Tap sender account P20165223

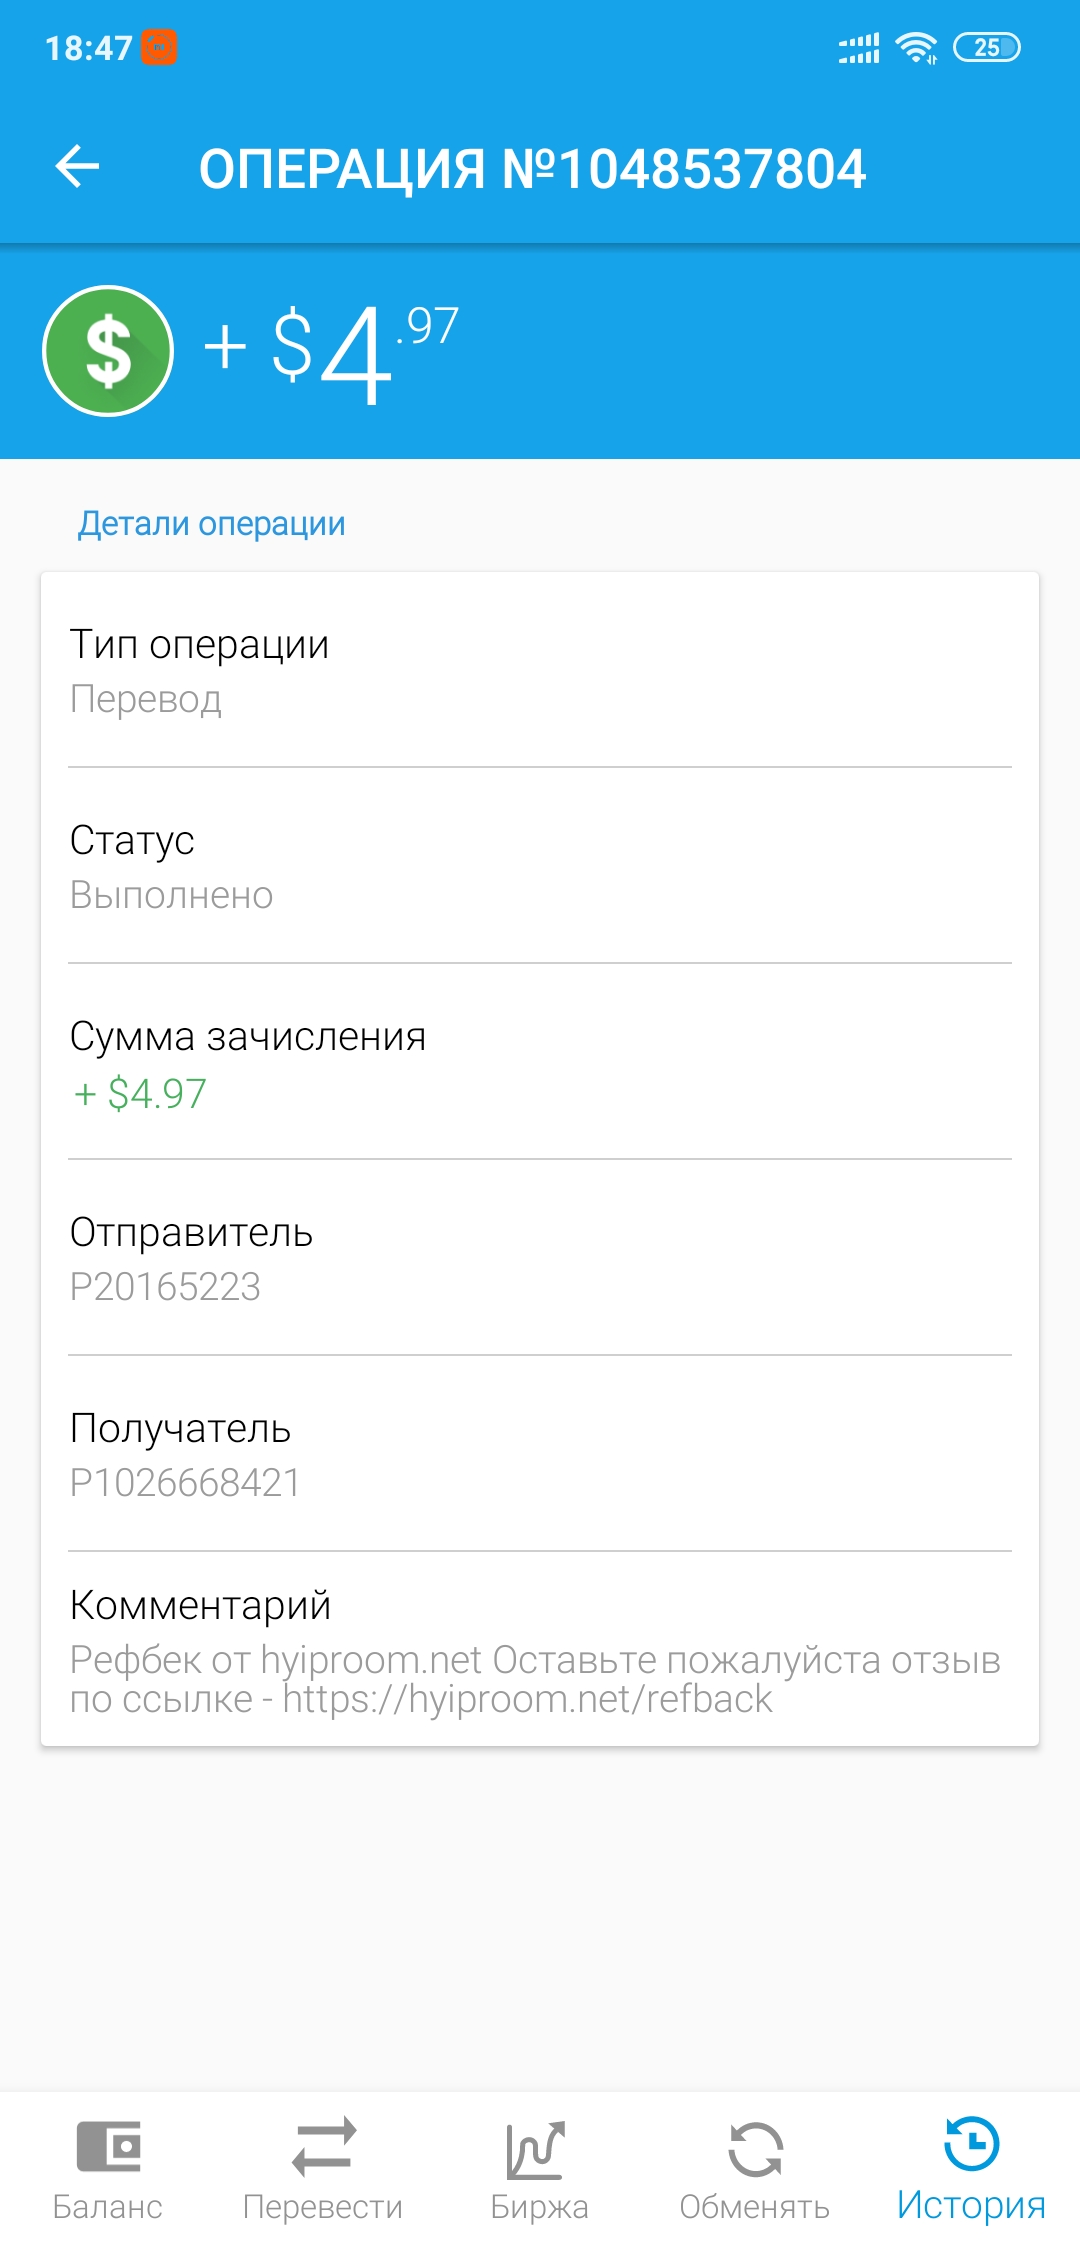(165, 1286)
